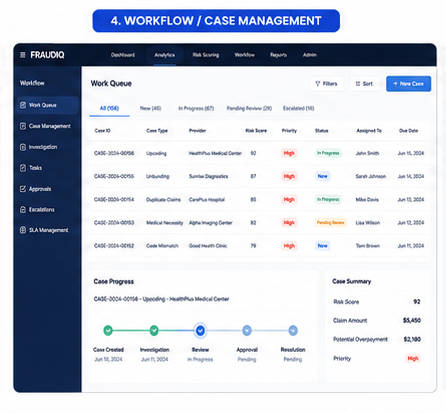Switch to the In Progress tab
The width and height of the screenshot is (446, 413).
(x=196, y=108)
